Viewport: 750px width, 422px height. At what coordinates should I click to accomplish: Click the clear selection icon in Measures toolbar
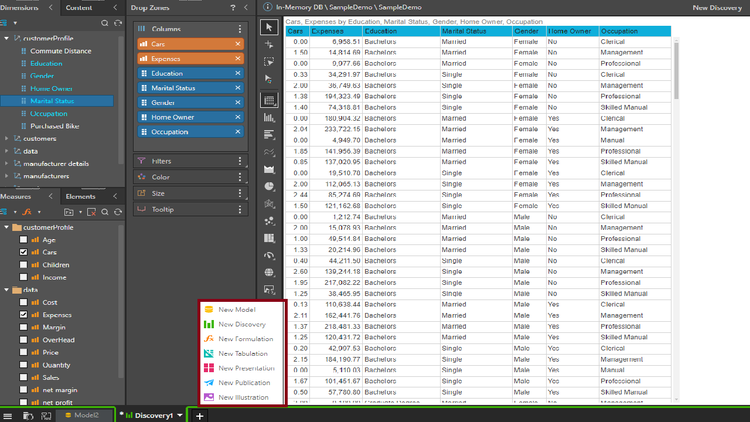pos(91,212)
